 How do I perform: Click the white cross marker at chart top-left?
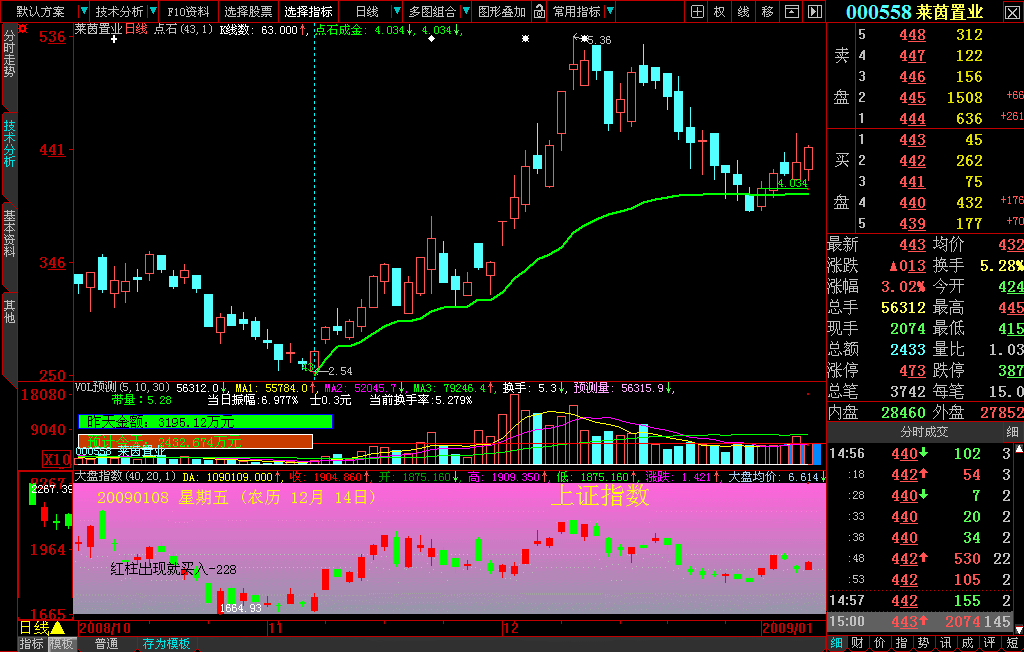click(x=114, y=39)
